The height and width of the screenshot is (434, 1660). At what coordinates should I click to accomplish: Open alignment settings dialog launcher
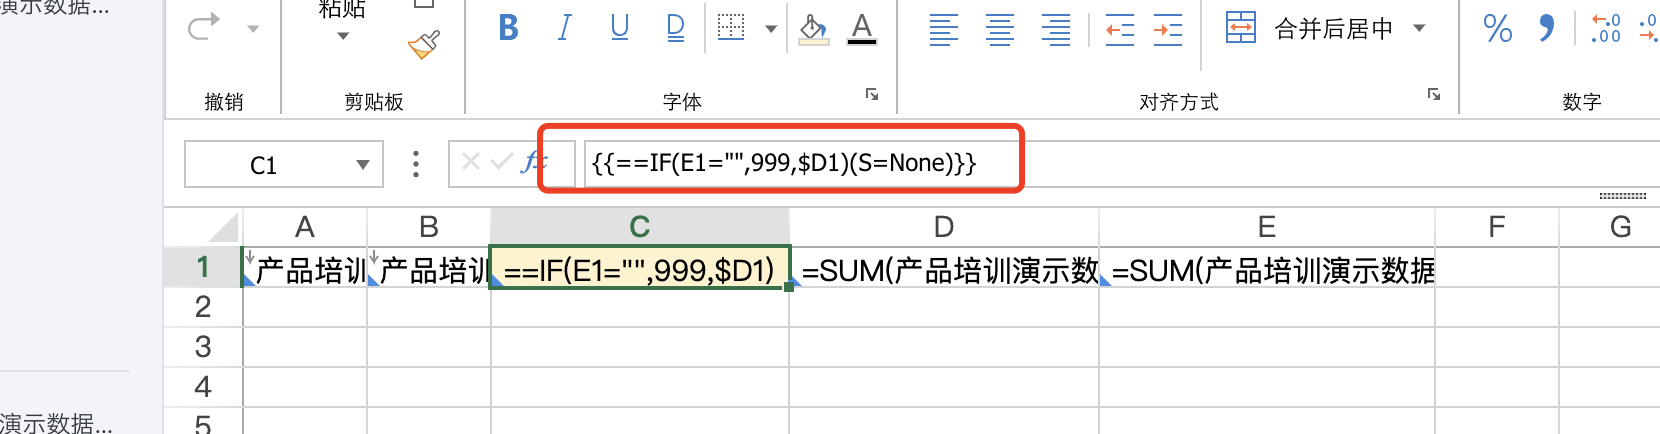click(x=1434, y=94)
